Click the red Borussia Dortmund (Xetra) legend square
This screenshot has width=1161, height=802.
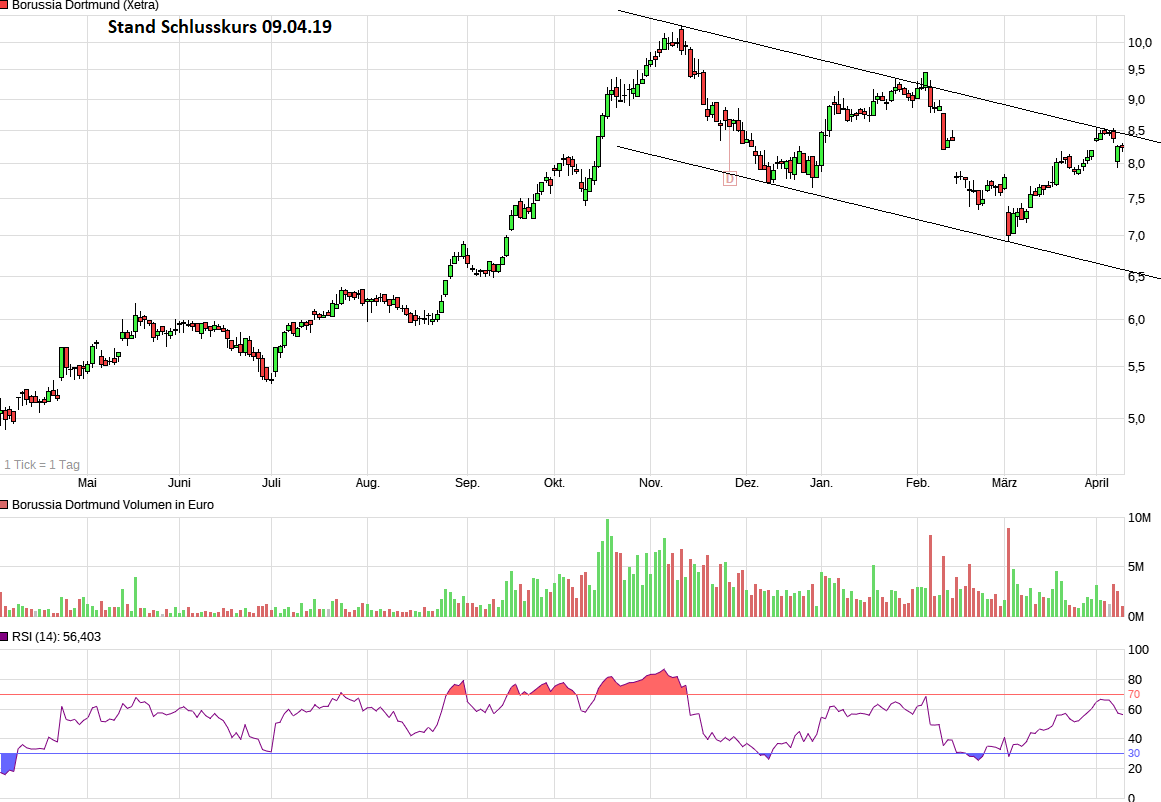[4, 4]
